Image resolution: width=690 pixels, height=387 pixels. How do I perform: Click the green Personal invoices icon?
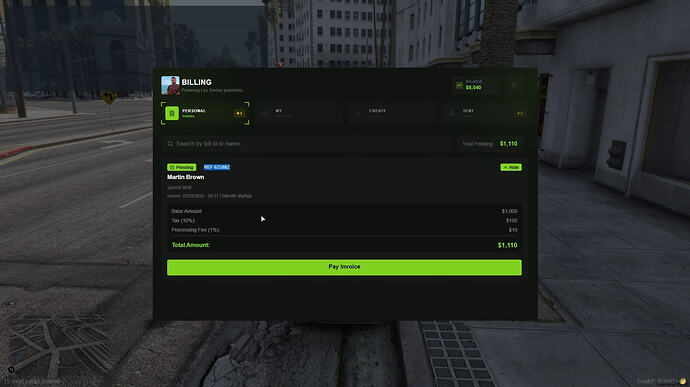[172, 113]
